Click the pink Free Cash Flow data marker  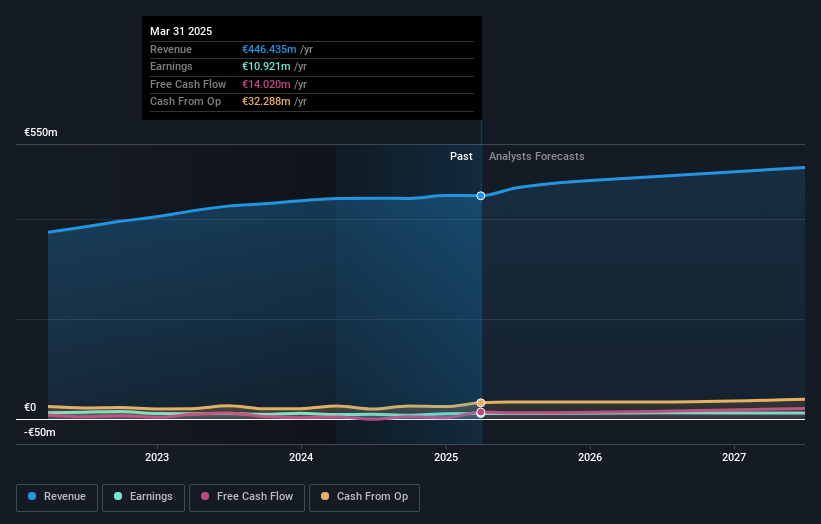pos(481,412)
